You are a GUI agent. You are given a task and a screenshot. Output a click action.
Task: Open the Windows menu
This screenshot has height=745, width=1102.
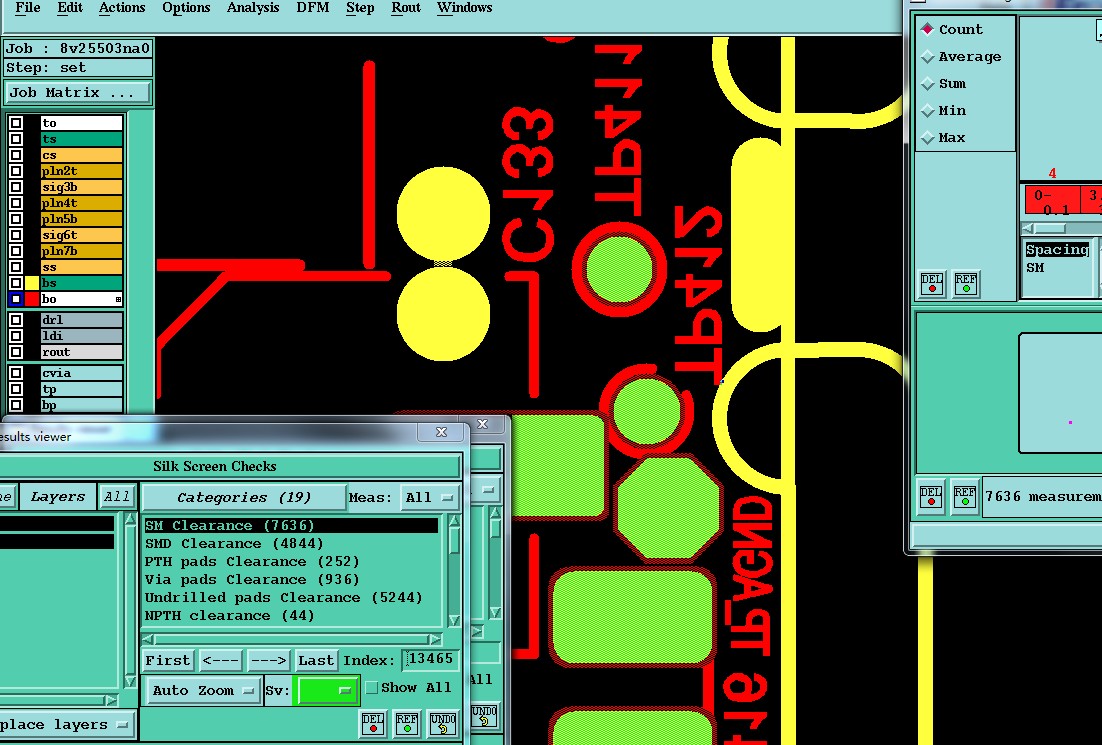click(465, 8)
